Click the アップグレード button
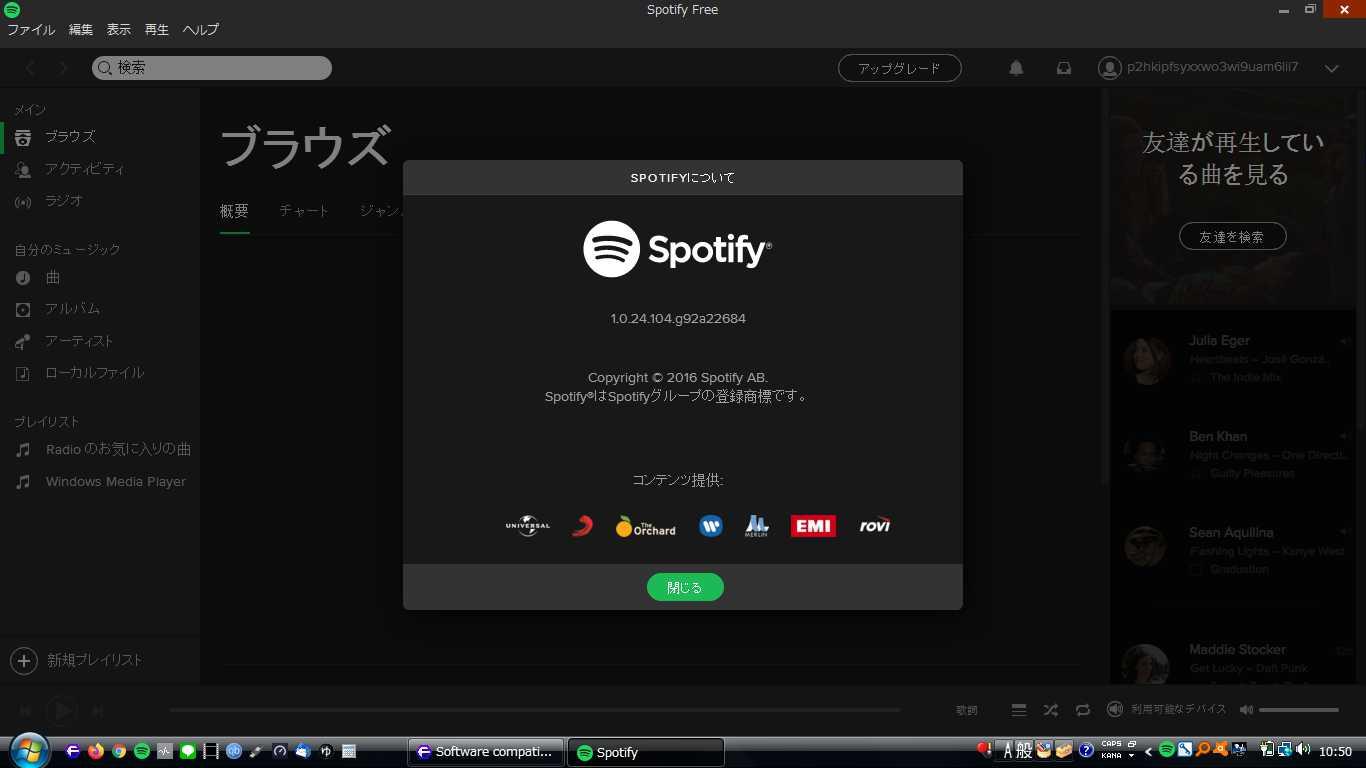Viewport: 1366px width, 768px height. 900,68
